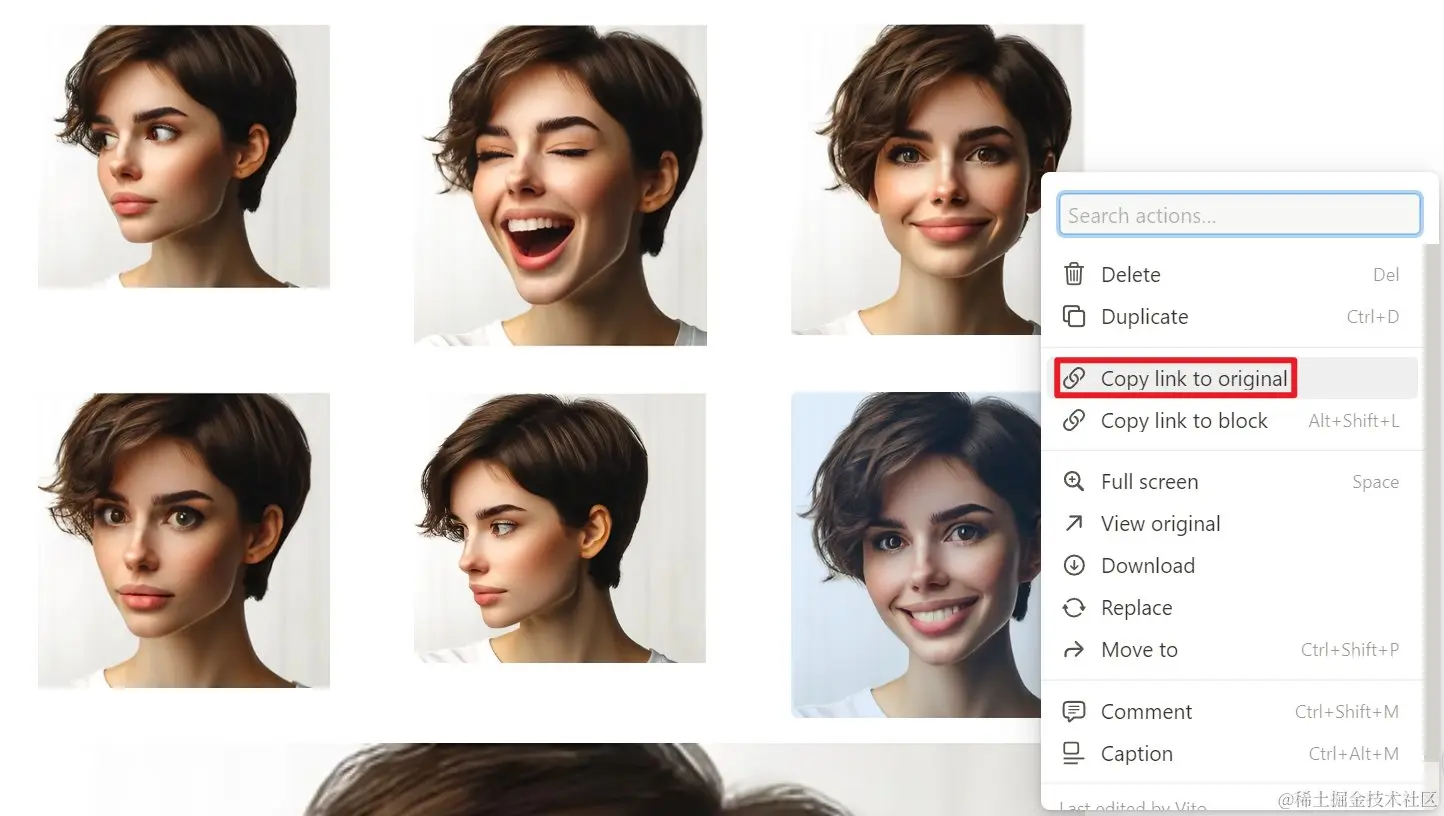Select the side-profile portrait in the bottom middle
1444x816 pixels.
click(x=560, y=527)
